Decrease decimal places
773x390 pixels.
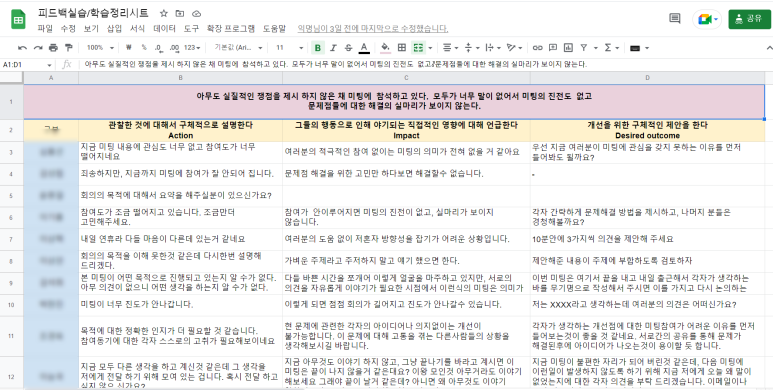pos(158,48)
